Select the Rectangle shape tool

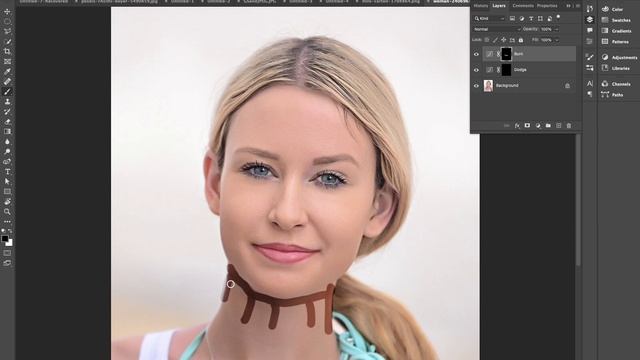coord(7,191)
